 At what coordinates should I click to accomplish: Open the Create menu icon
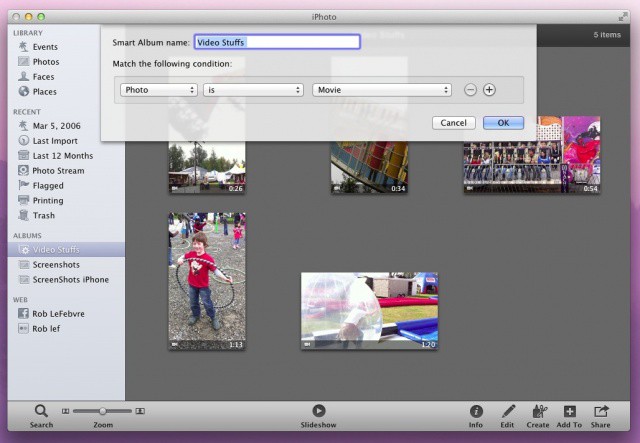click(x=539, y=411)
